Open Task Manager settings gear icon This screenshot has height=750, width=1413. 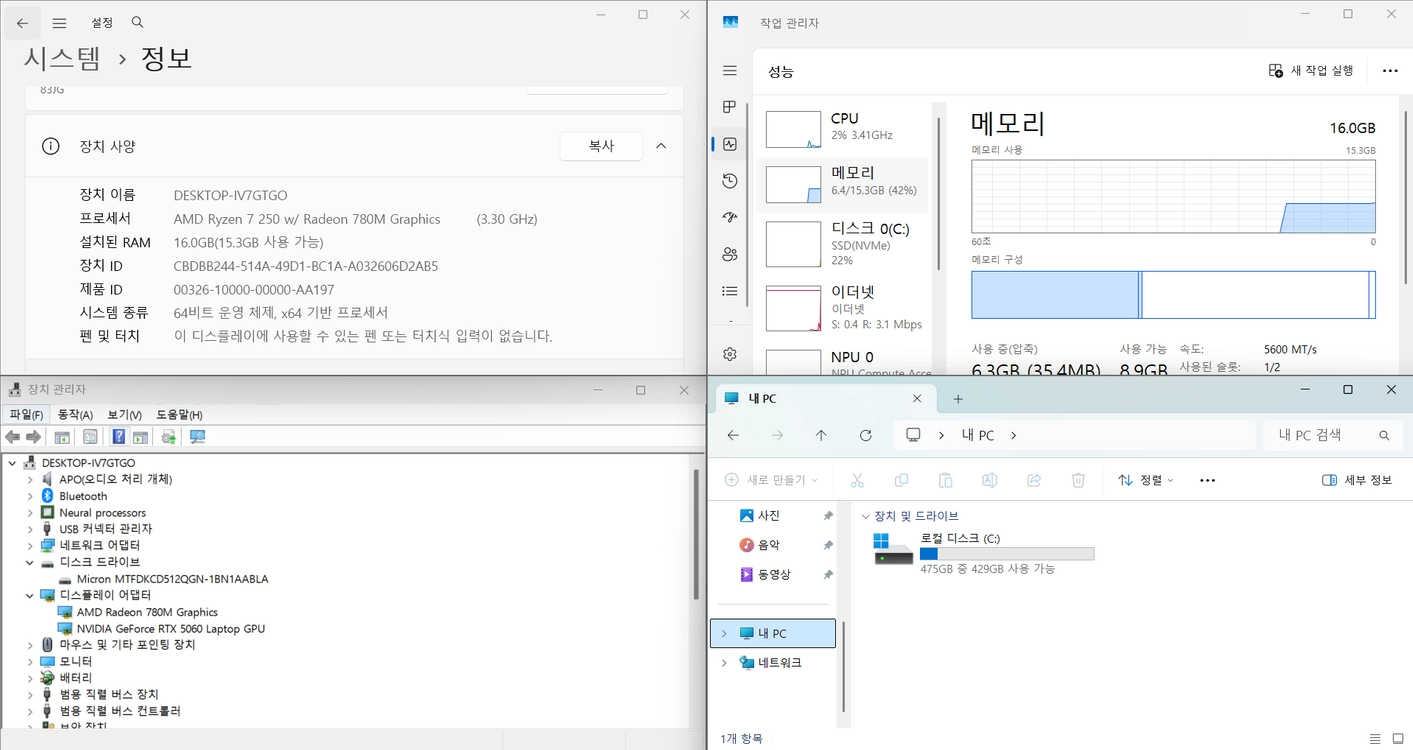(x=730, y=354)
